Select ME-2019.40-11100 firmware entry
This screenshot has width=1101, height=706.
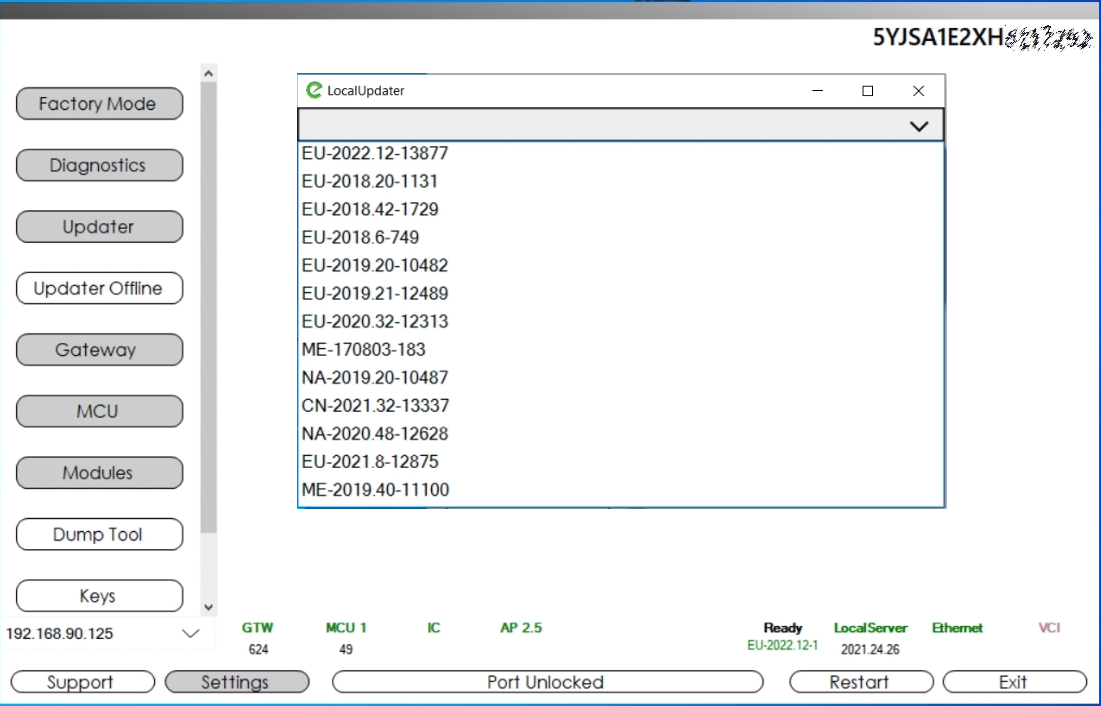tap(375, 490)
